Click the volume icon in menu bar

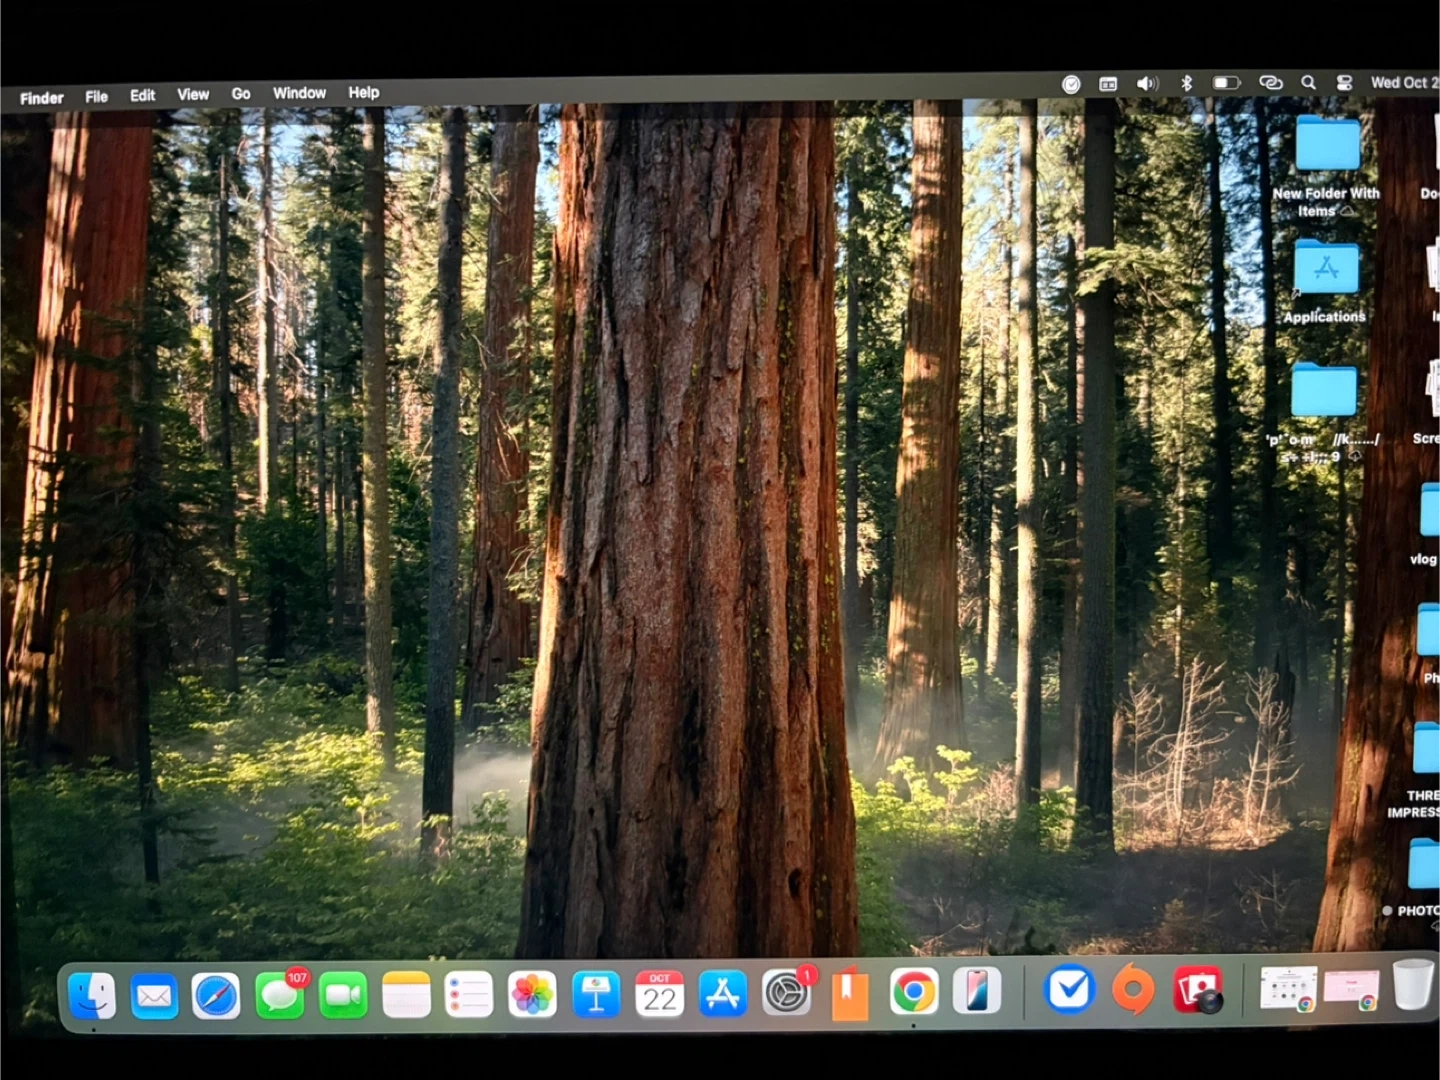1147,84
